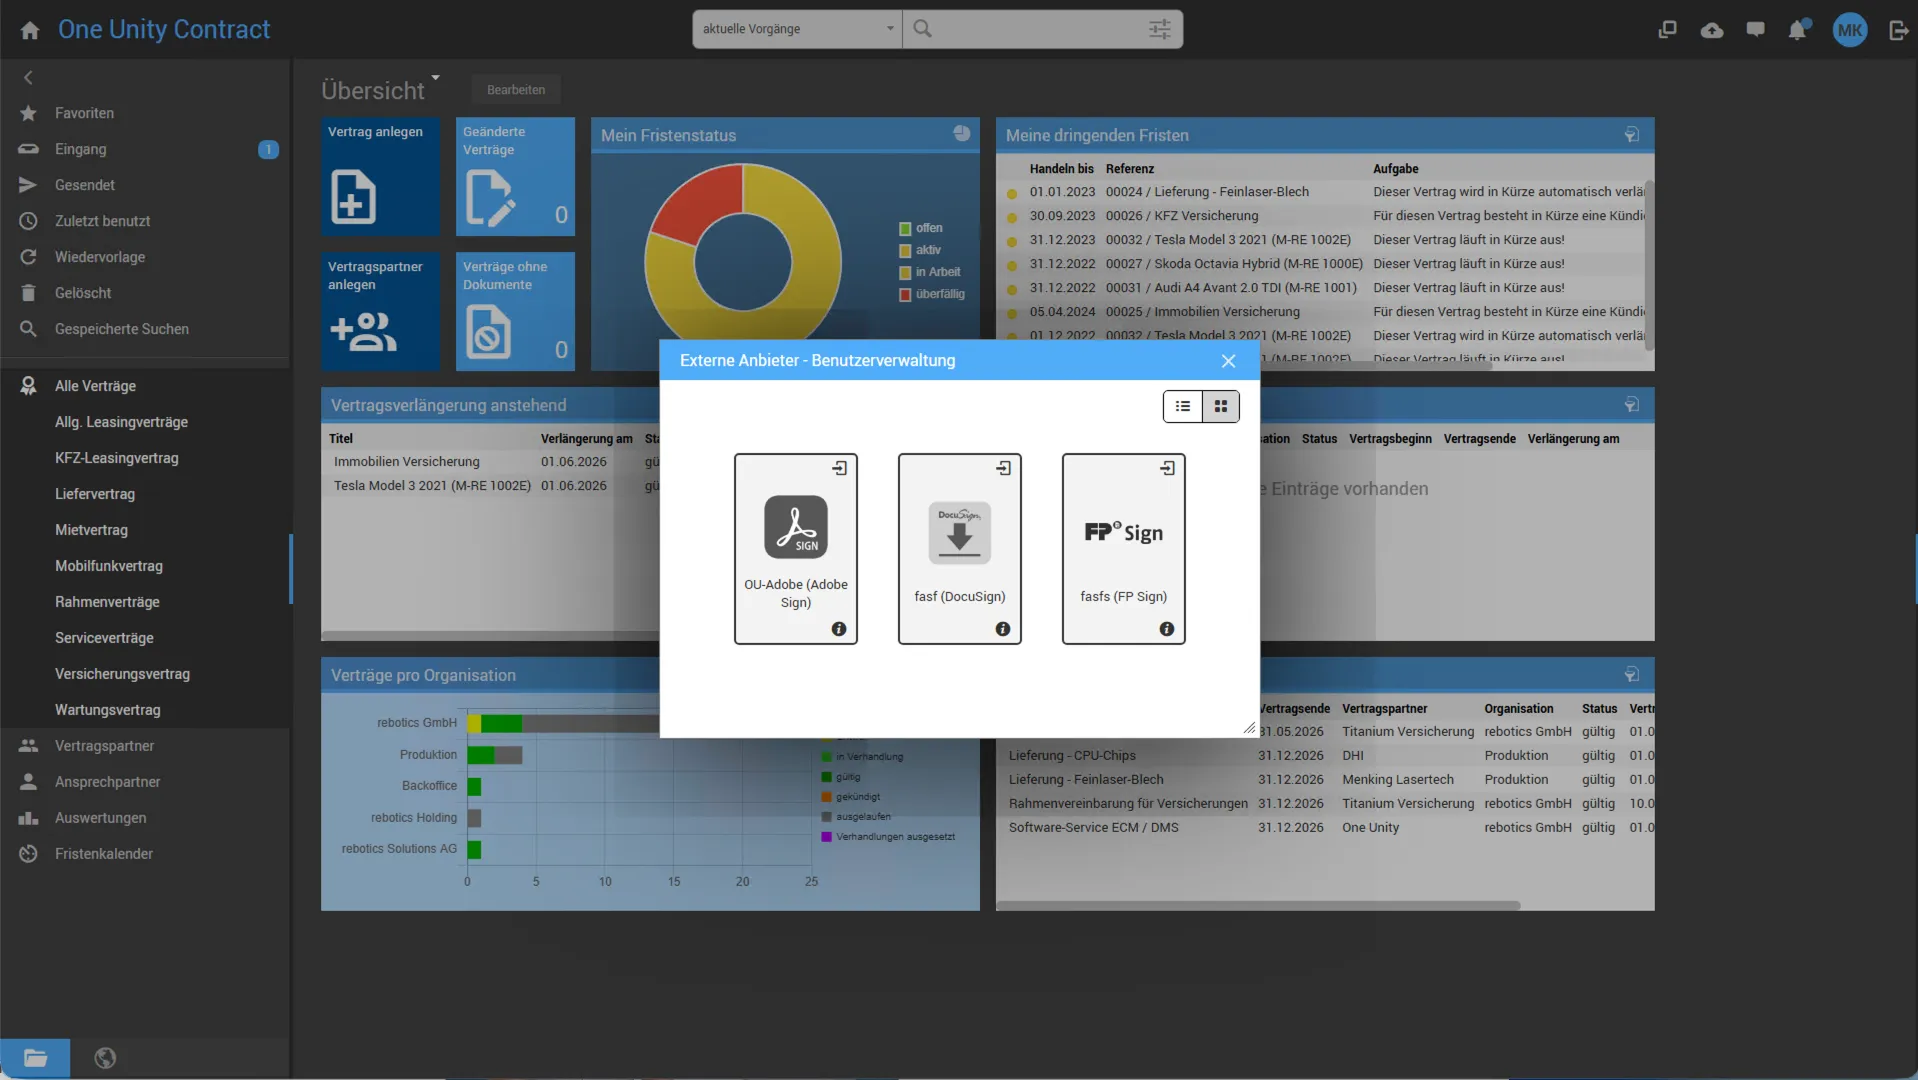This screenshot has height=1080, width=1918.
Task: Open the aktuelle Vorgänge dropdown
Action: [797, 29]
